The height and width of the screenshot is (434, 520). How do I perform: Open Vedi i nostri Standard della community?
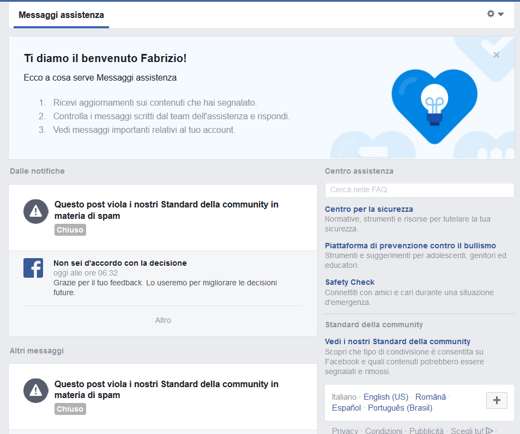point(397,342)
